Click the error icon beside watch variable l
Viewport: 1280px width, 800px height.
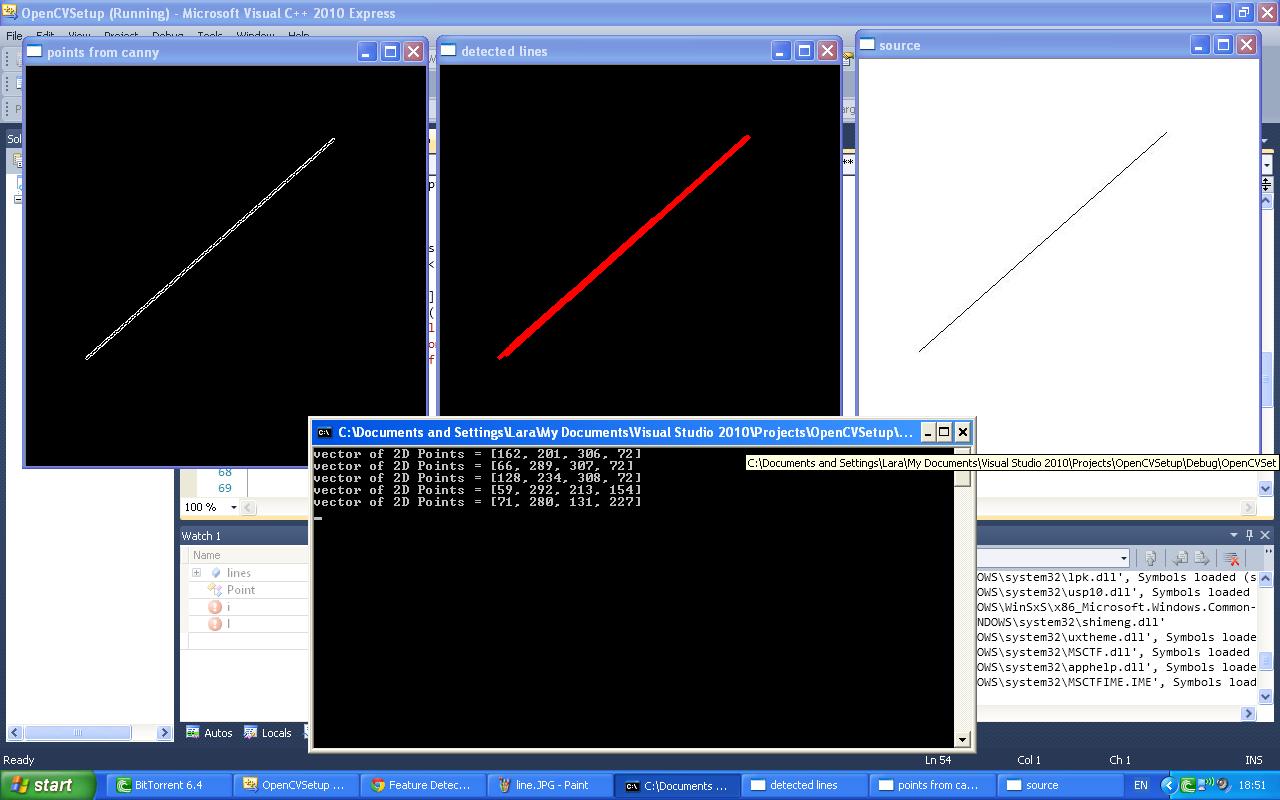(x=214, y=624)
